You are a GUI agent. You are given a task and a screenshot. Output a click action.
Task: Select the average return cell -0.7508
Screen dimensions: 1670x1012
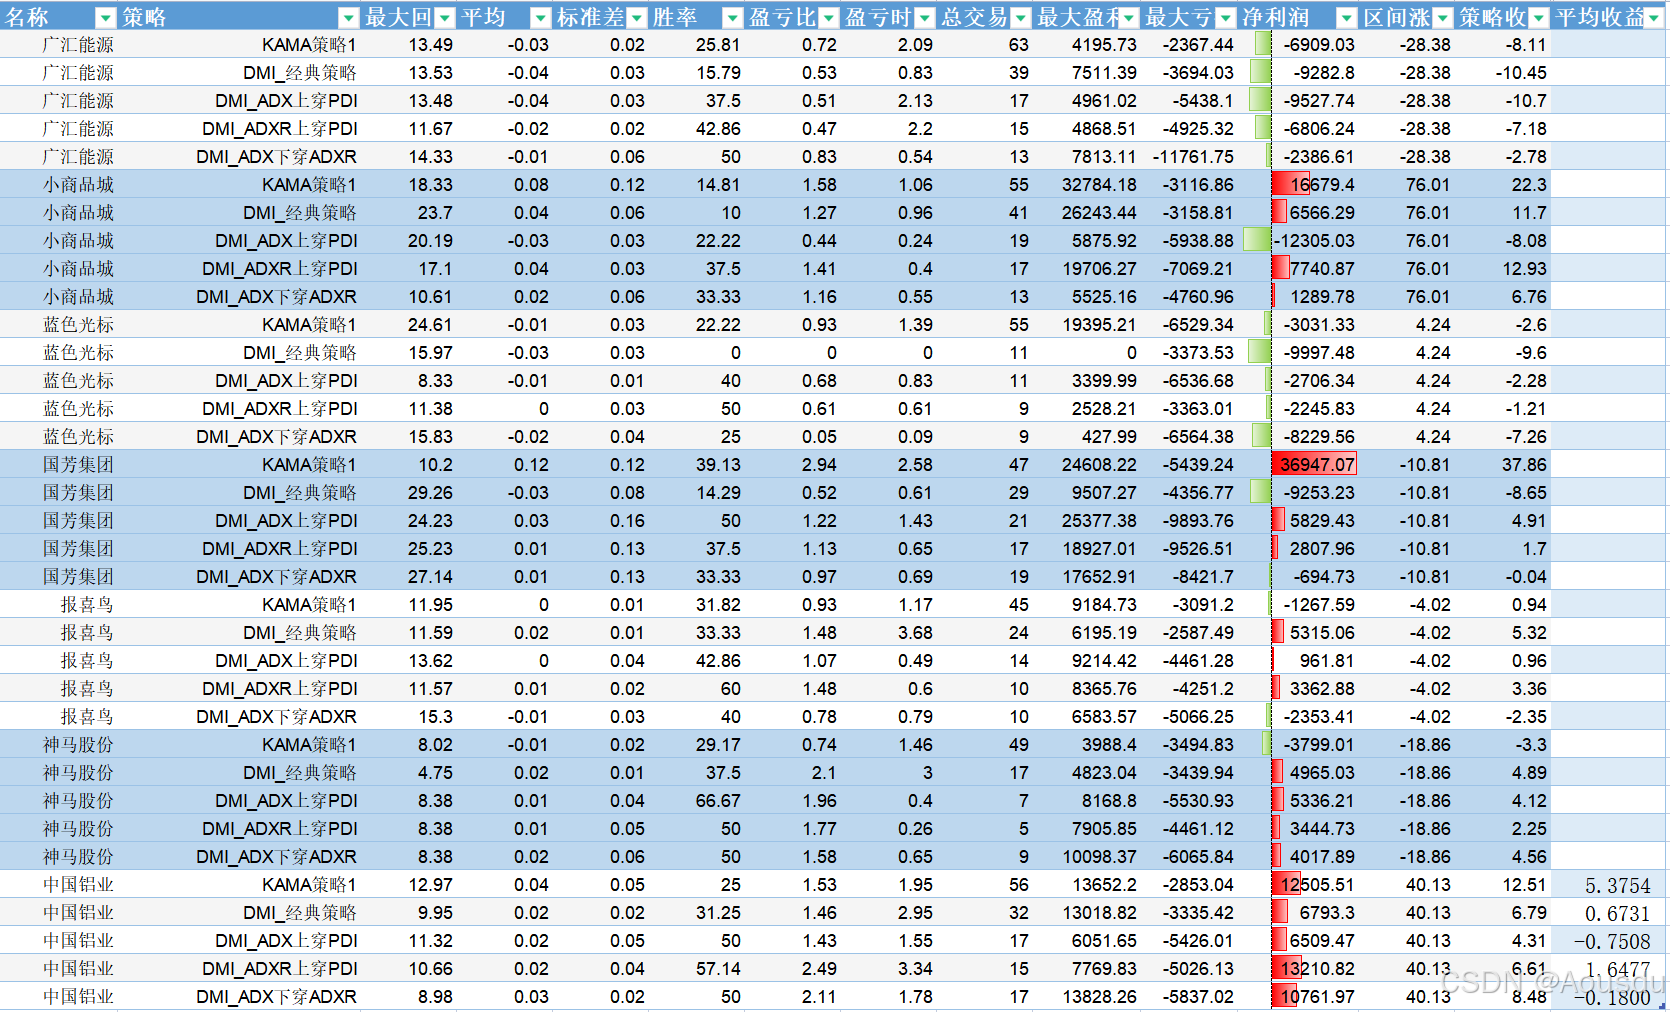click(x=1609, y=942)
